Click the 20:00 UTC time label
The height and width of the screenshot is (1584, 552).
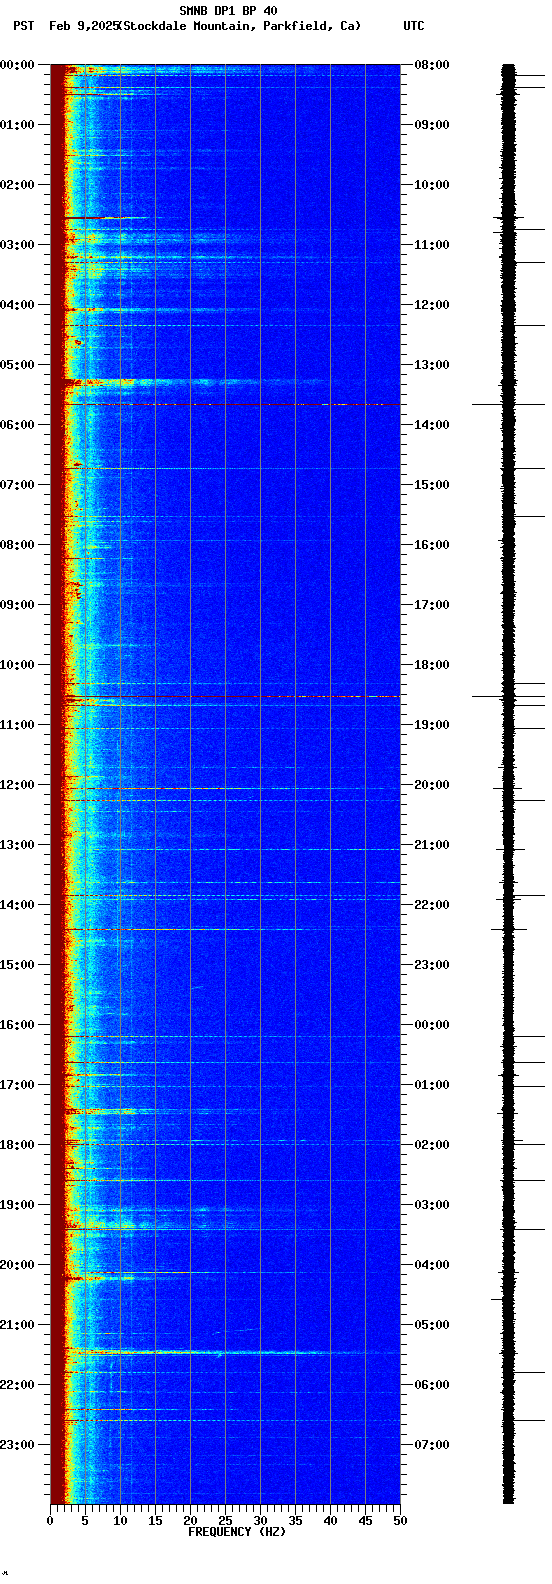431,785
